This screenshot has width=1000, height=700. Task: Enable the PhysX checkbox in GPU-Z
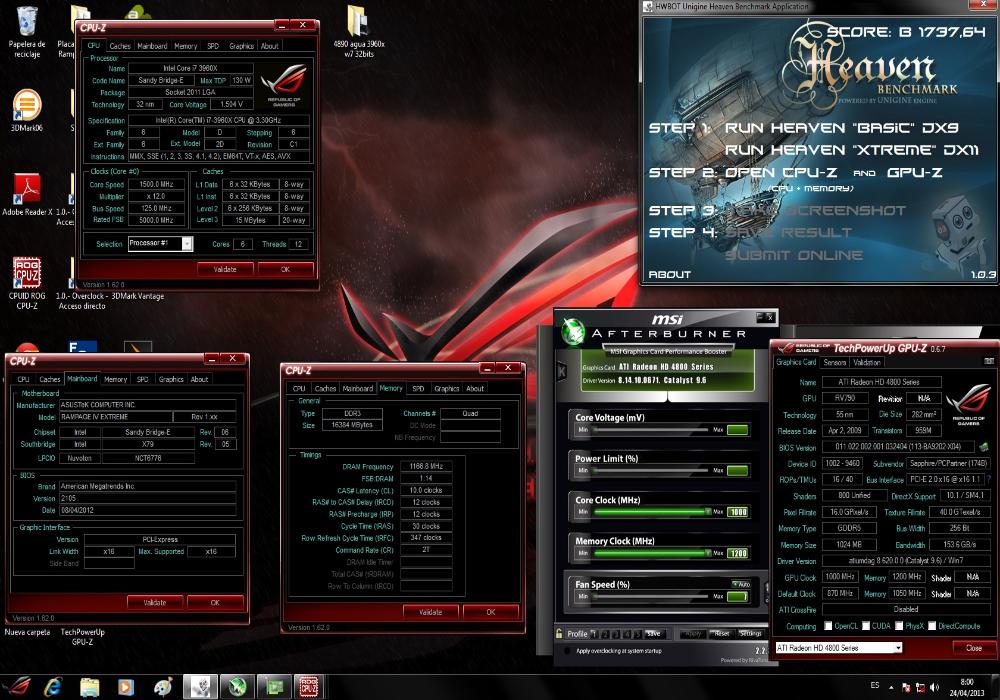tap(899, 626)
